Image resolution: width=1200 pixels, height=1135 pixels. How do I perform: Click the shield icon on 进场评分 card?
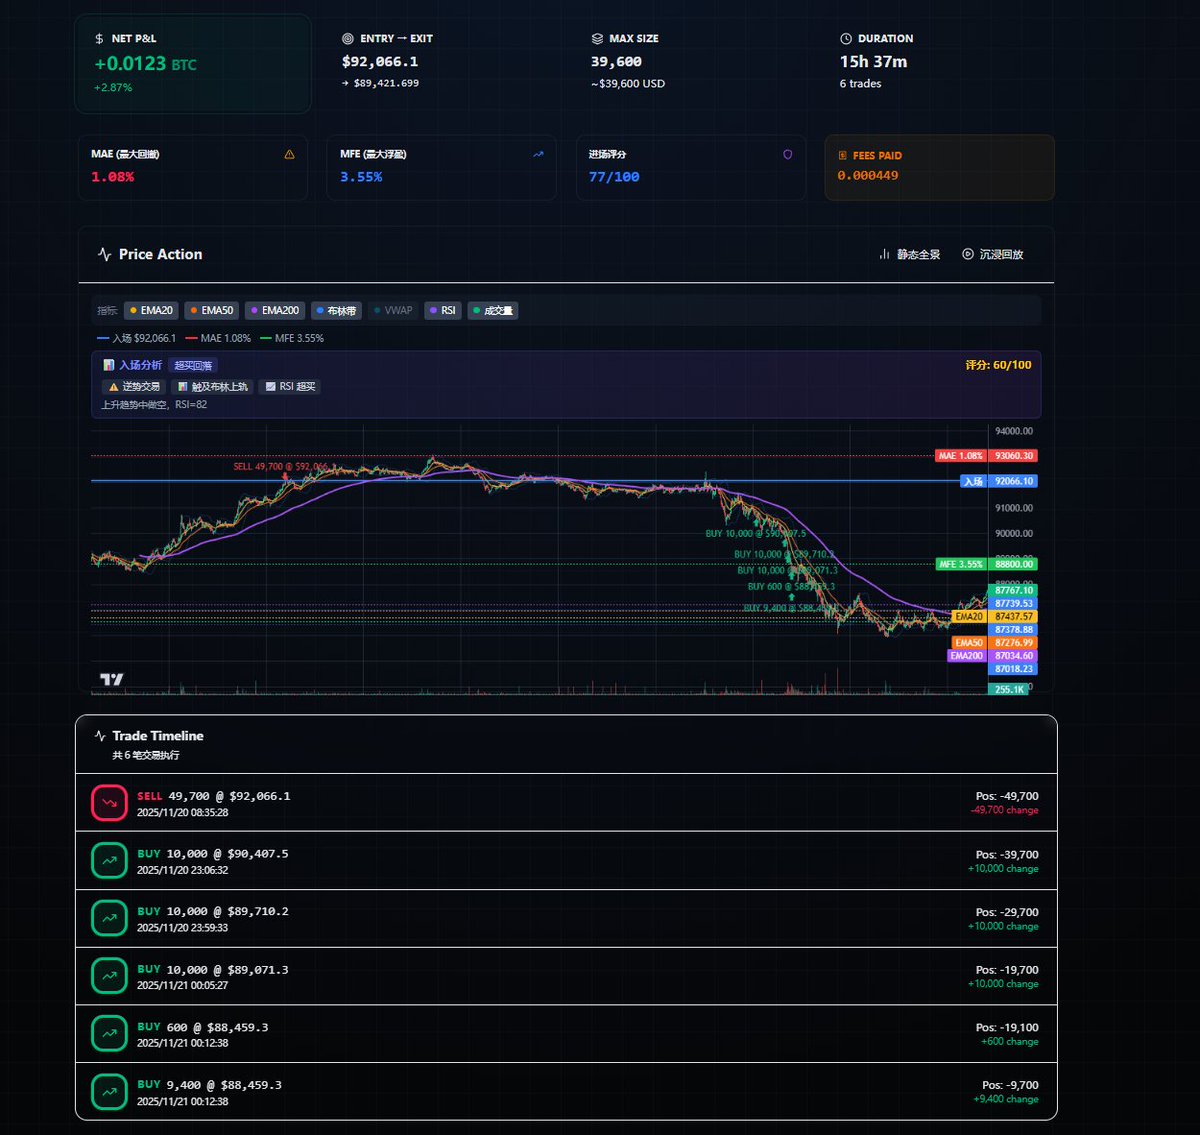[788, 155]
